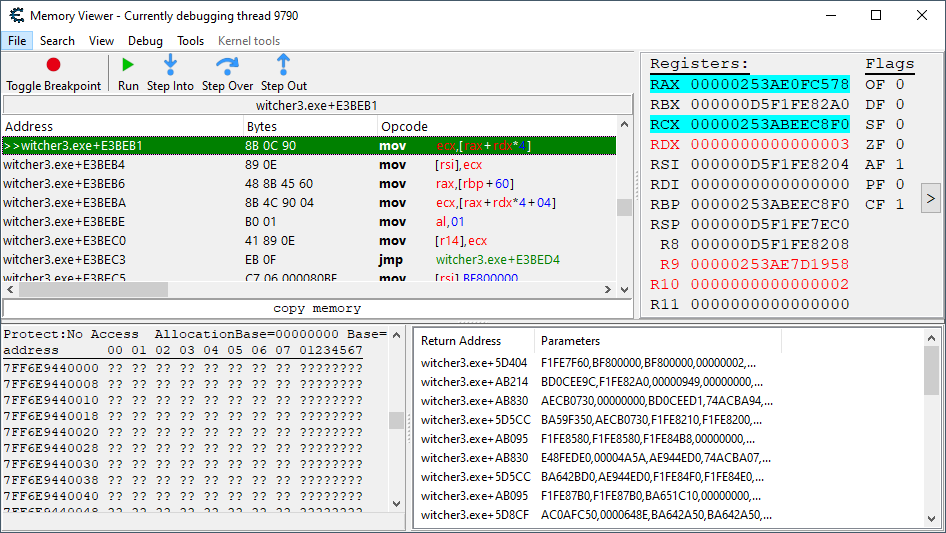The image size is (946, 533).
Task: Click the Step Into arrow icon
Action: tap(170, 65)
